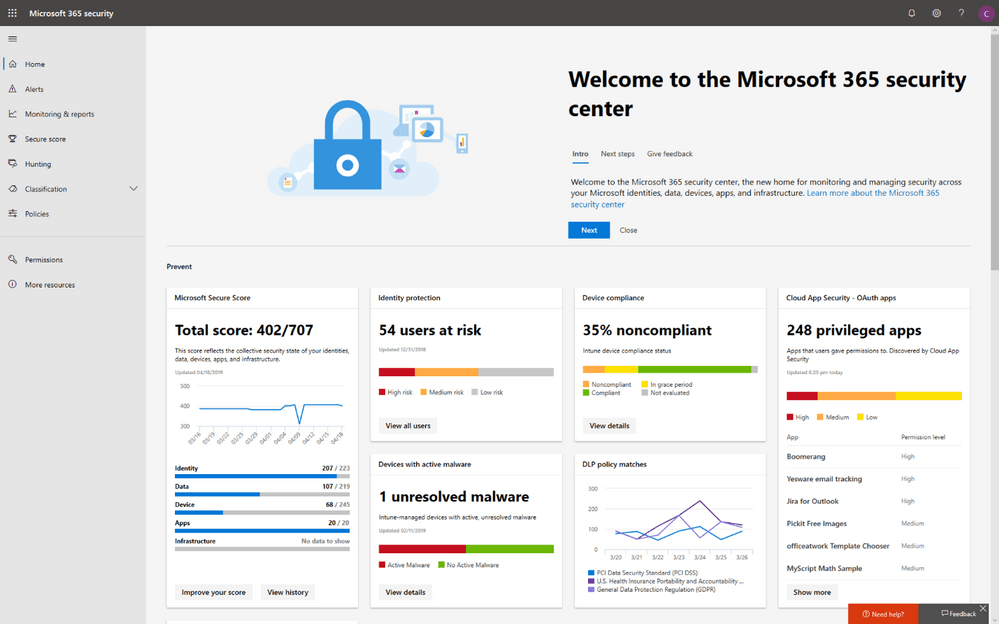Click the Policies sliders icon
Image resolution: width=999 pixels, height=624 pixels.
tap(12, 214)
